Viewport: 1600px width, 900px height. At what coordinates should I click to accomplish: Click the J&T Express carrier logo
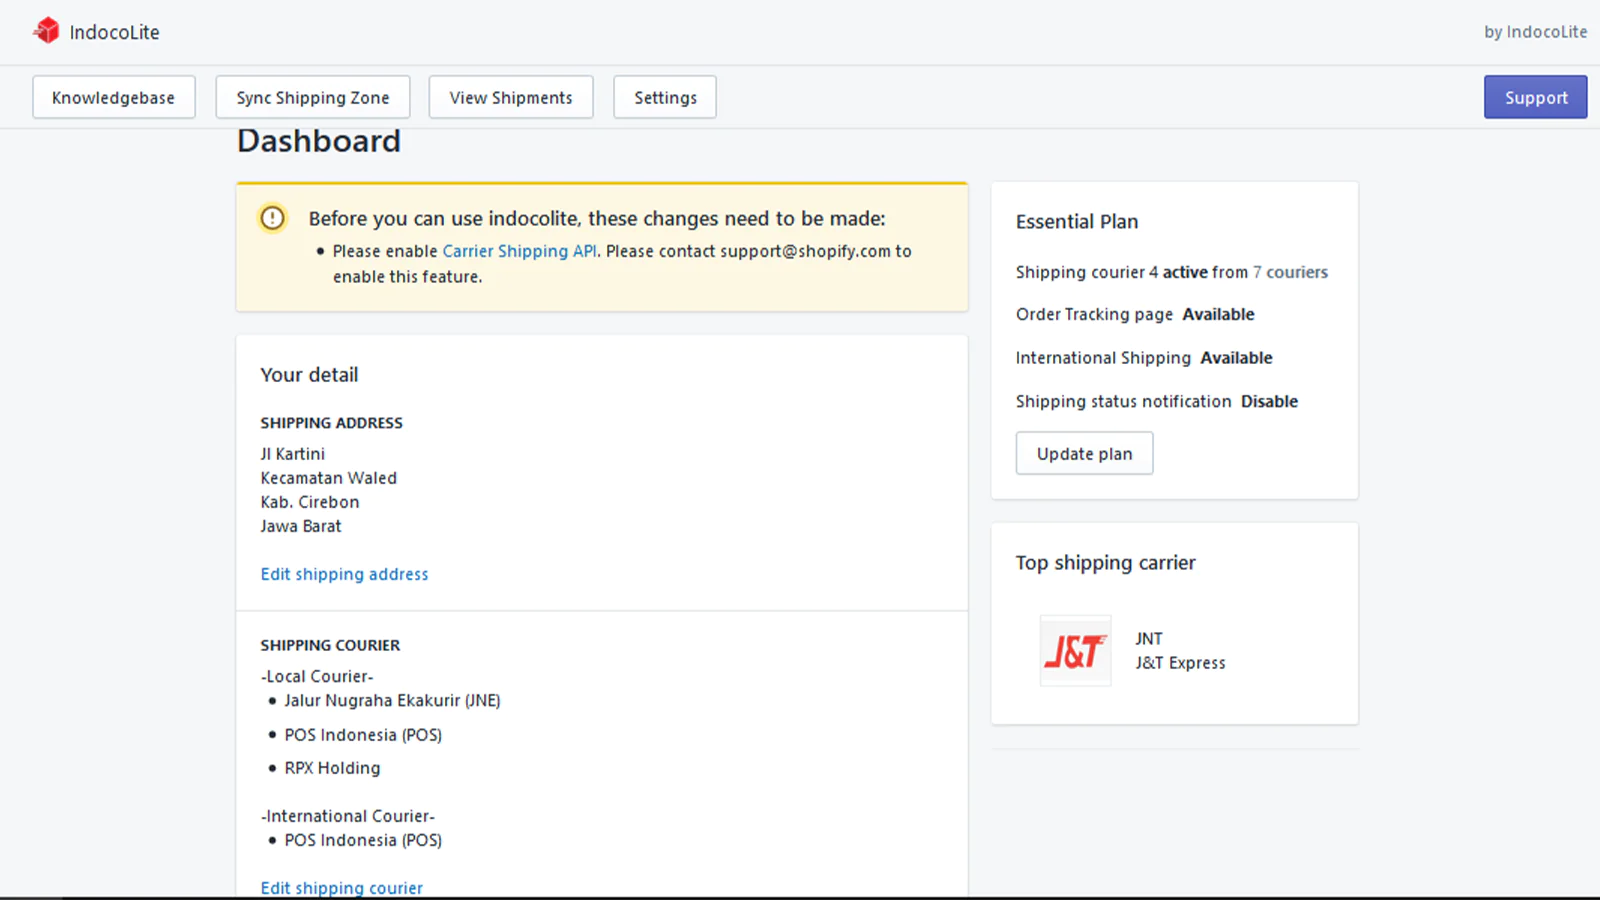1075,651
